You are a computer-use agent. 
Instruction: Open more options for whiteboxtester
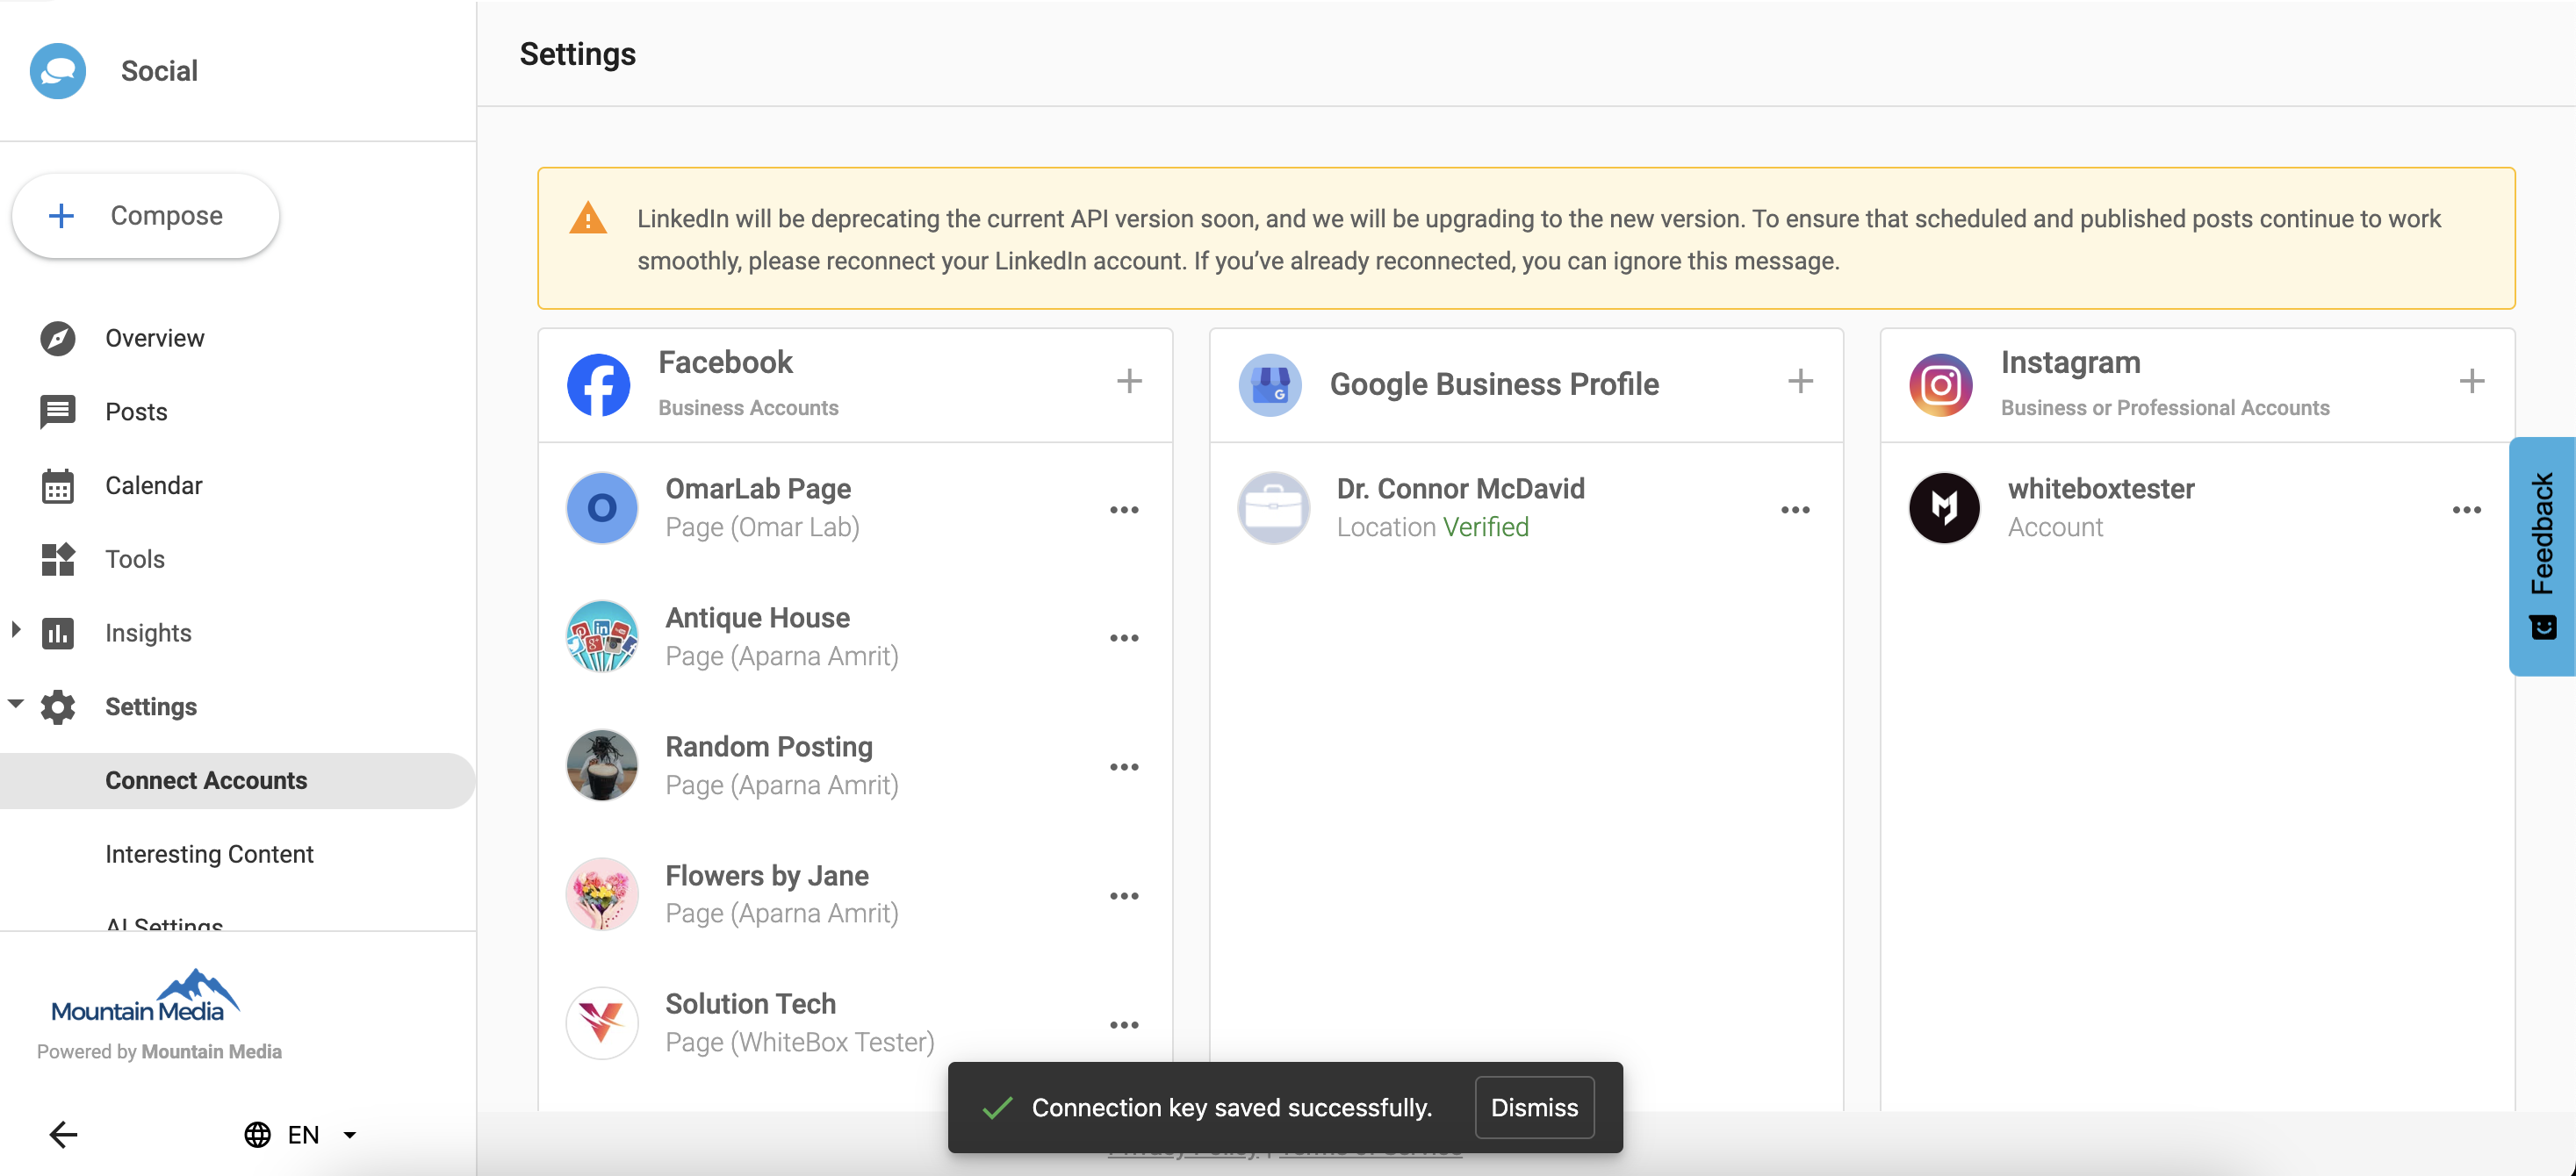2466,509
